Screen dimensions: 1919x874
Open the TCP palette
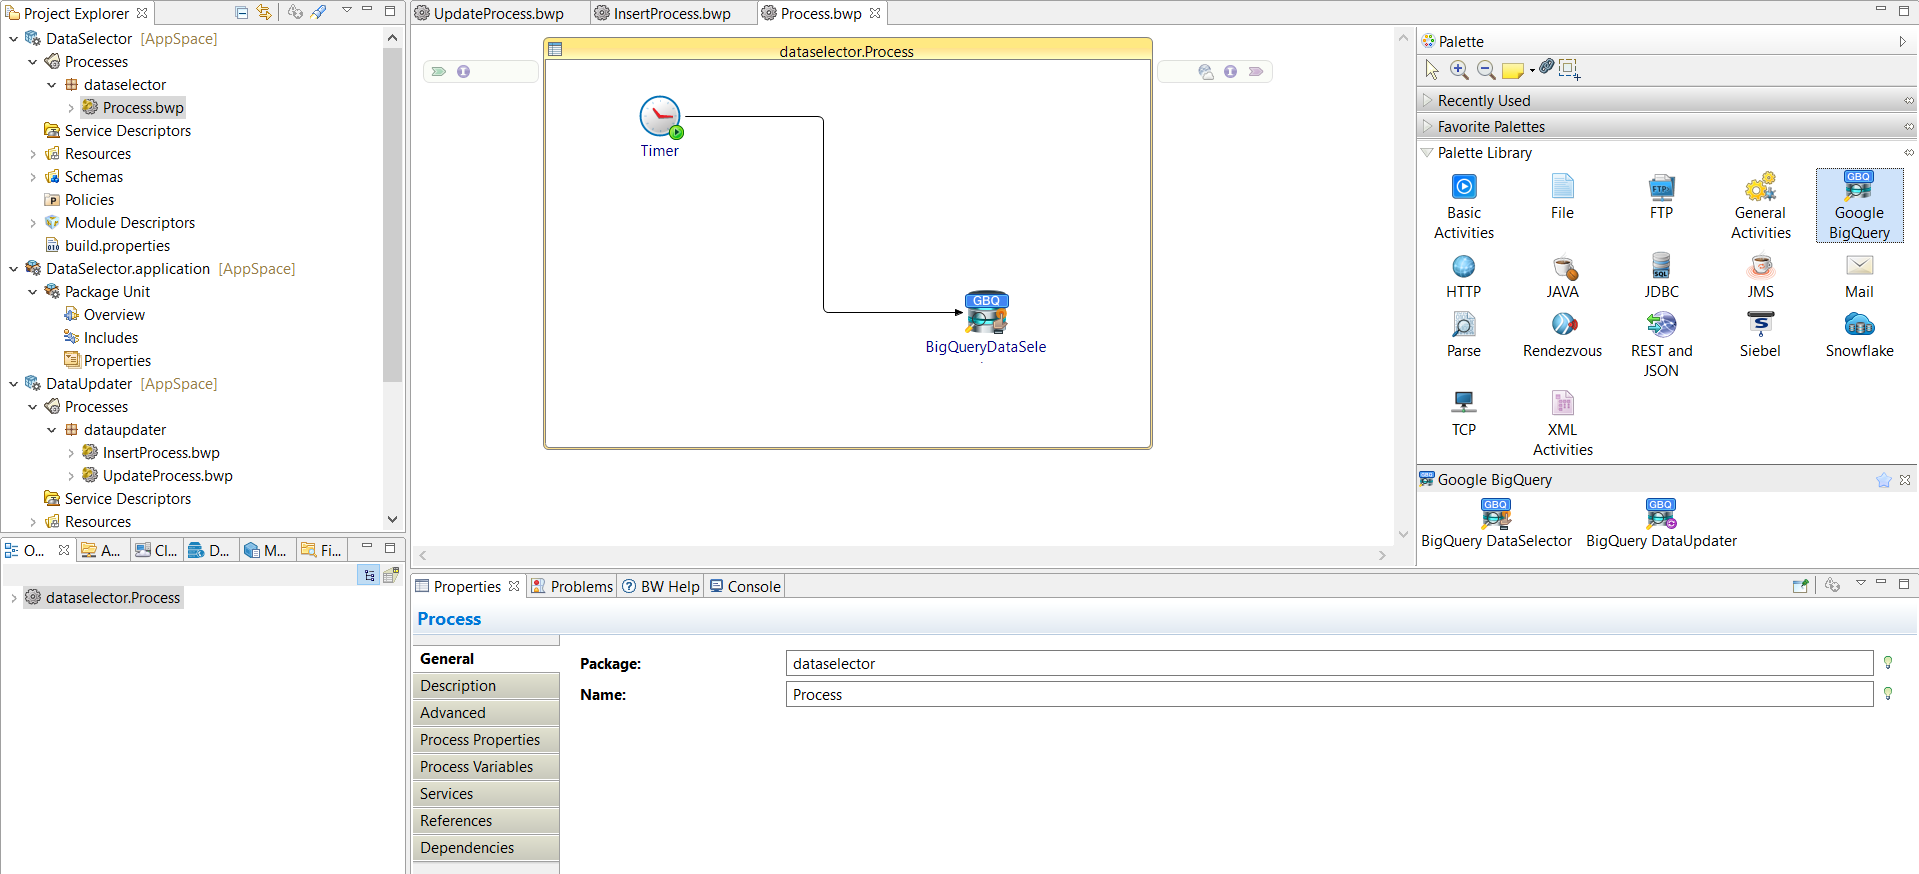[1464, 415]
